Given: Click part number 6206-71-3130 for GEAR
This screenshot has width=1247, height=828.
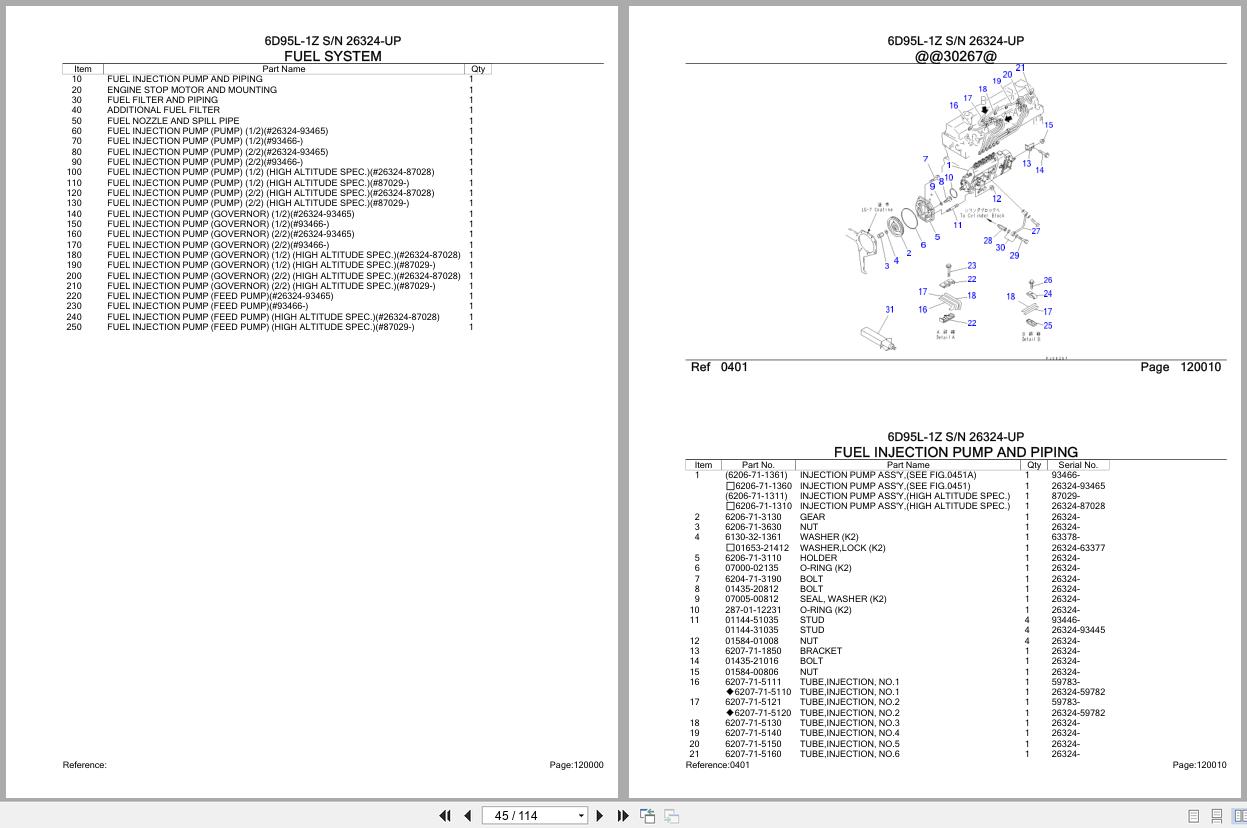Looking at the screenshot, I should tap(753, 517).
